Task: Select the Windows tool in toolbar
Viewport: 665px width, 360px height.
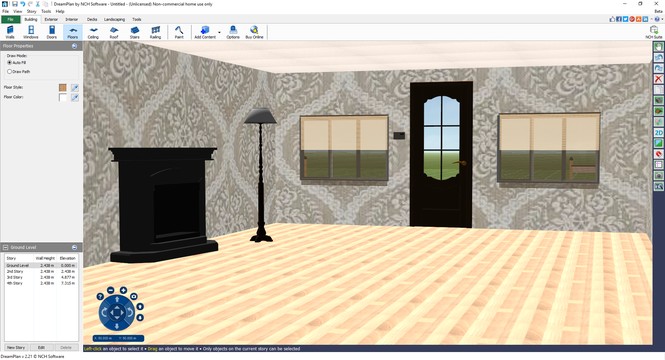Action: click(x=31, y=32)
